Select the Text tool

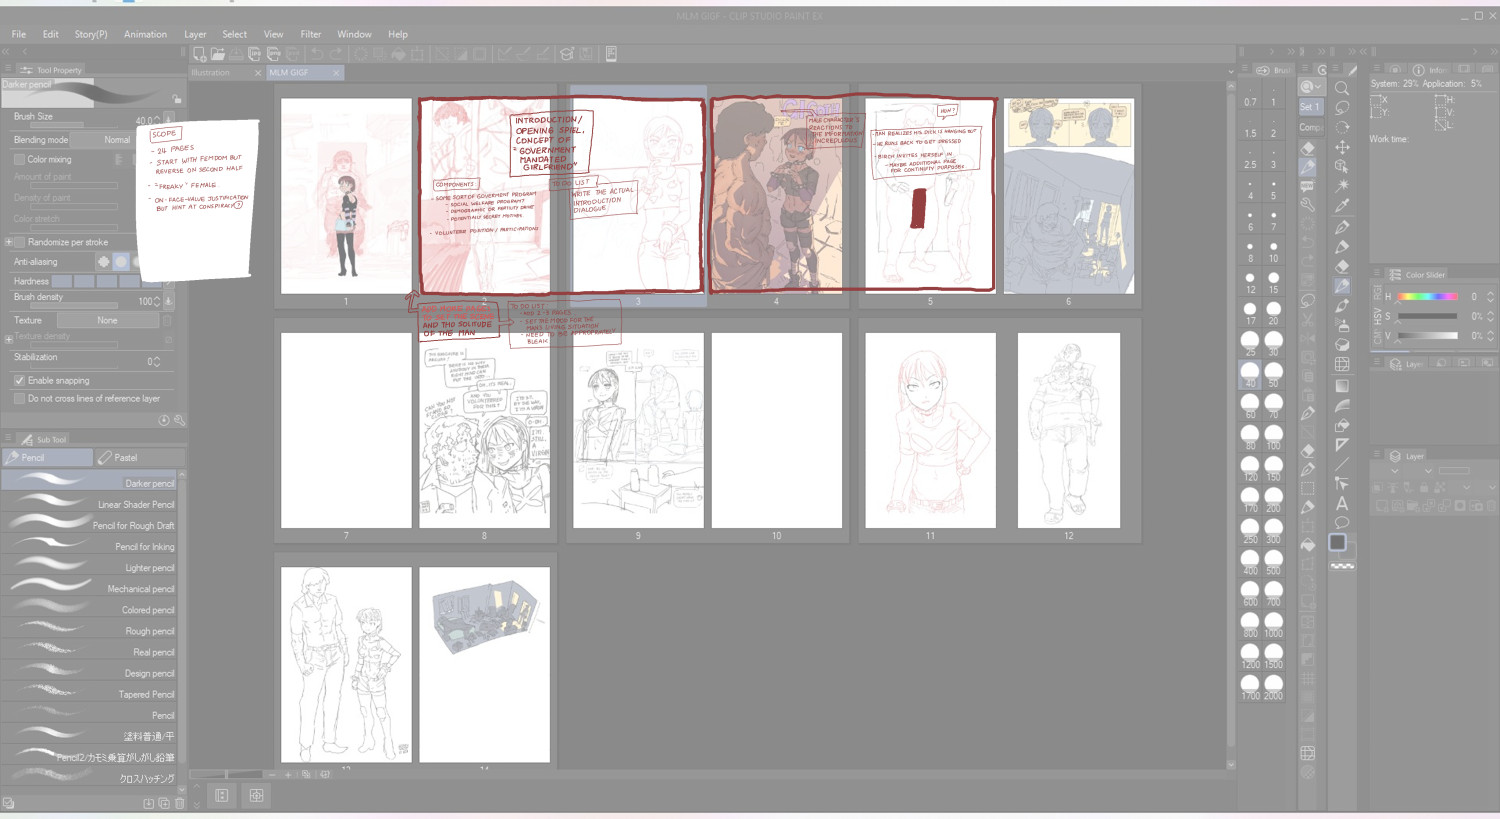click(x=1342, y=503)
